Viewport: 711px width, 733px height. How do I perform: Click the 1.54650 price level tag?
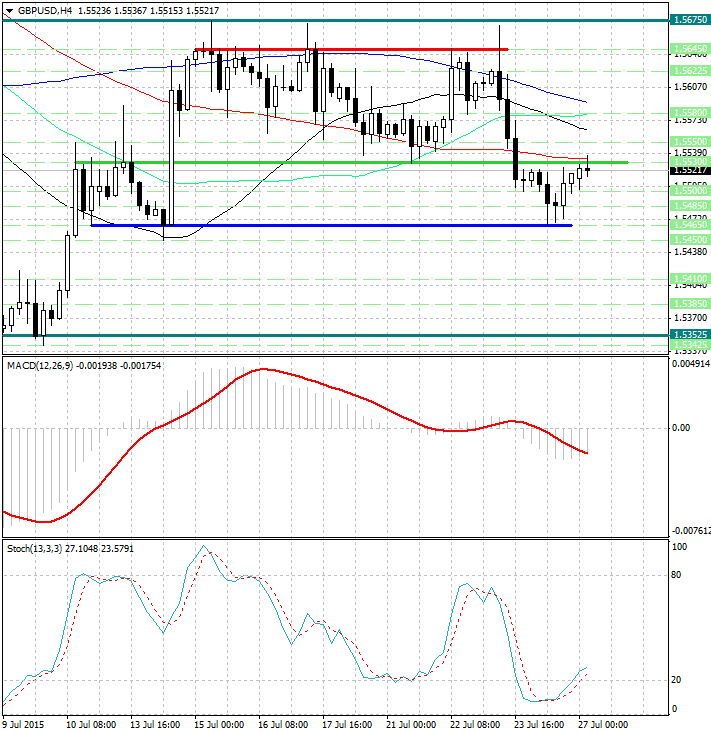point(691,226)
